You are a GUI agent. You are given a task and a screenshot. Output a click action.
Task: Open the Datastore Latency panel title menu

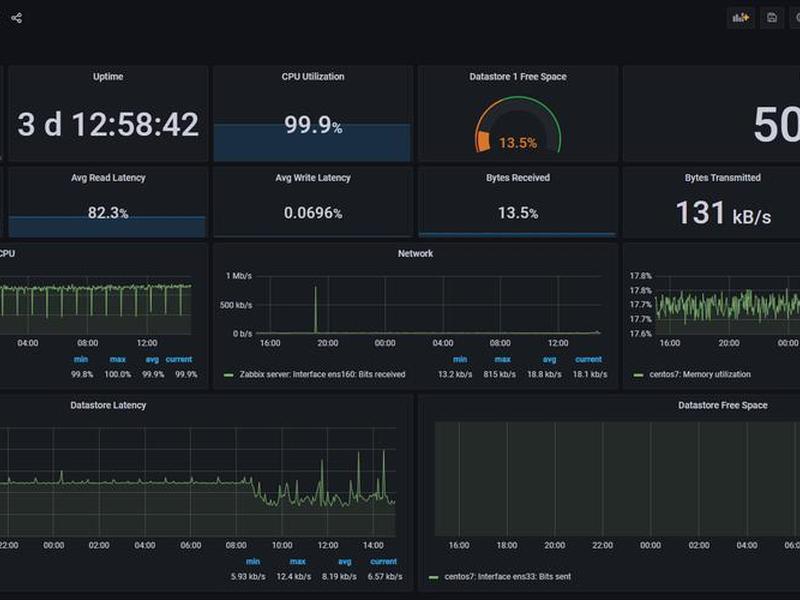(108, 405)
